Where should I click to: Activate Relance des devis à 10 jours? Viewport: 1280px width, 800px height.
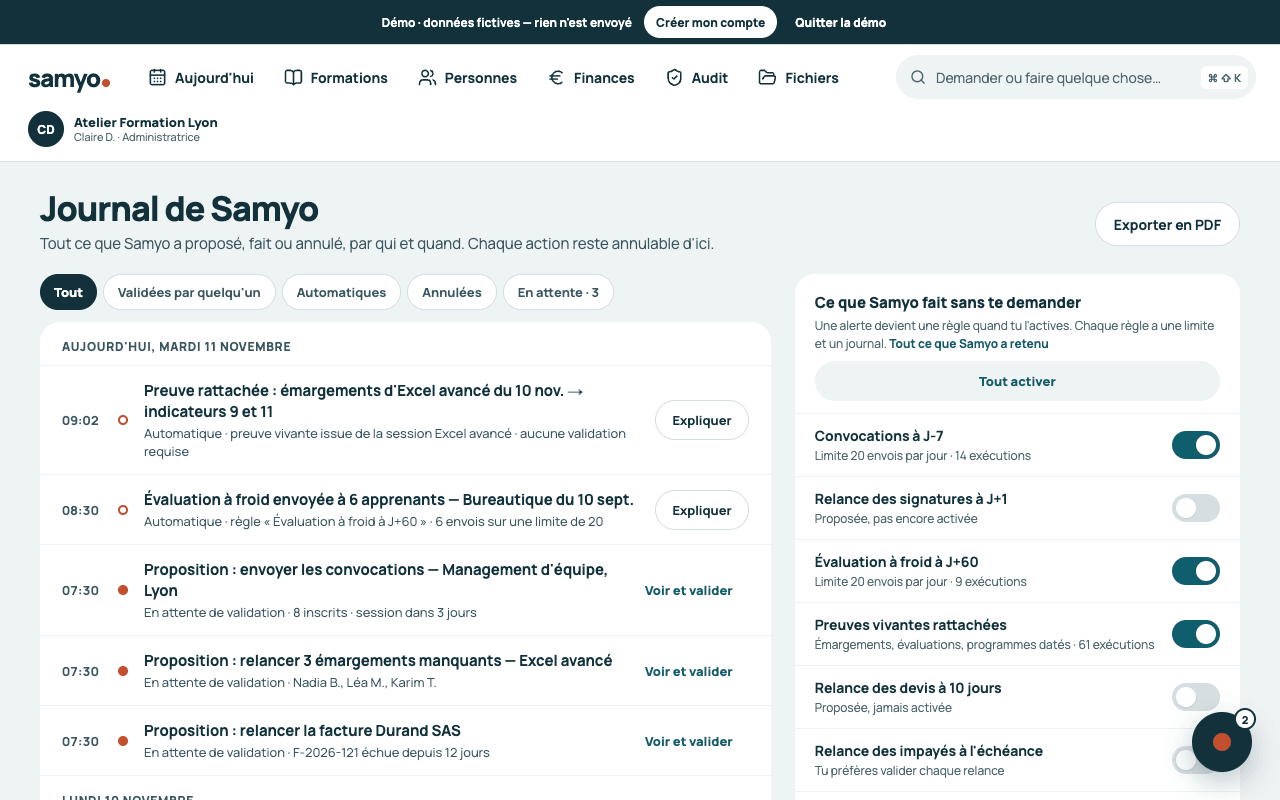tap(1196, 697)
